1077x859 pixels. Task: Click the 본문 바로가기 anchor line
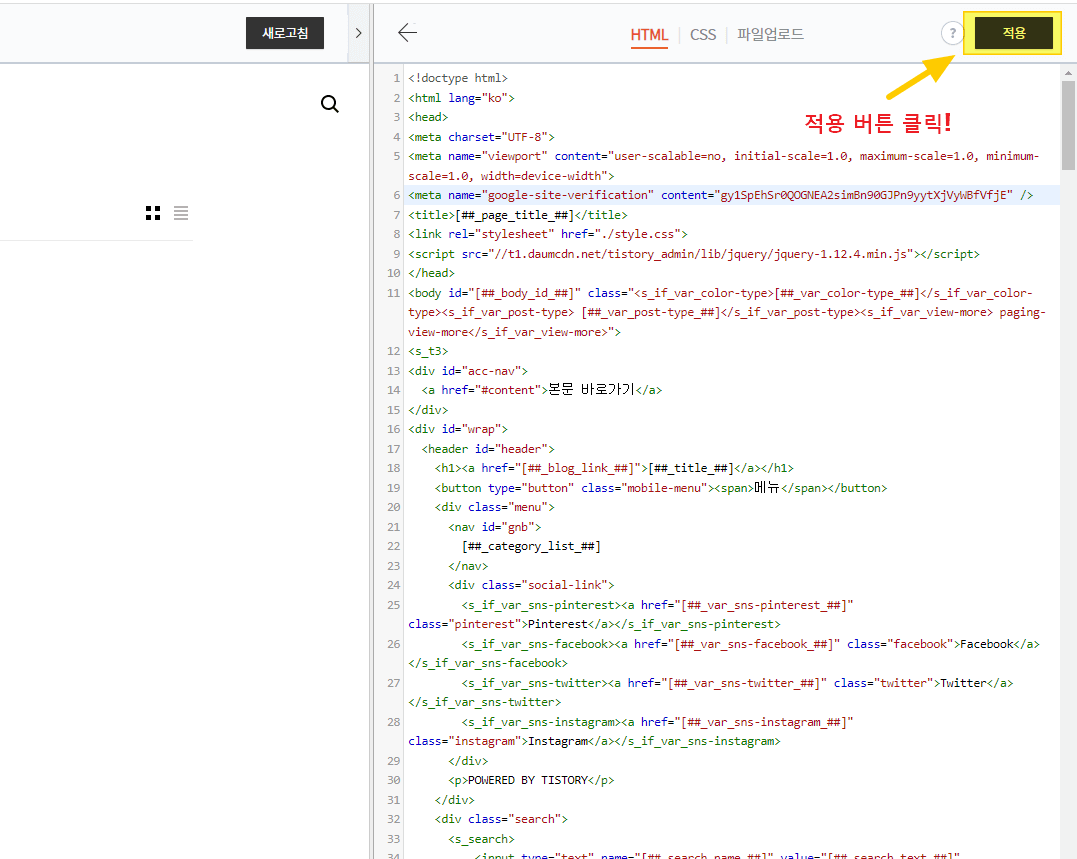pyautogui.click(x=542, y=390)
